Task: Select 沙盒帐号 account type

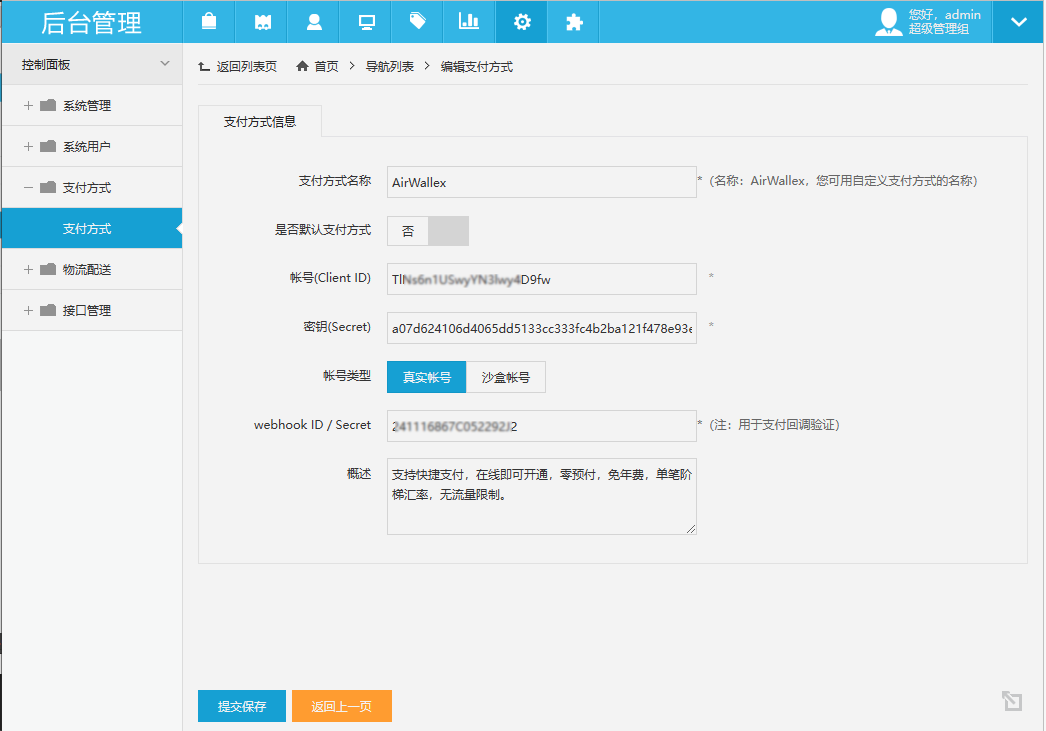Action: 506,377
